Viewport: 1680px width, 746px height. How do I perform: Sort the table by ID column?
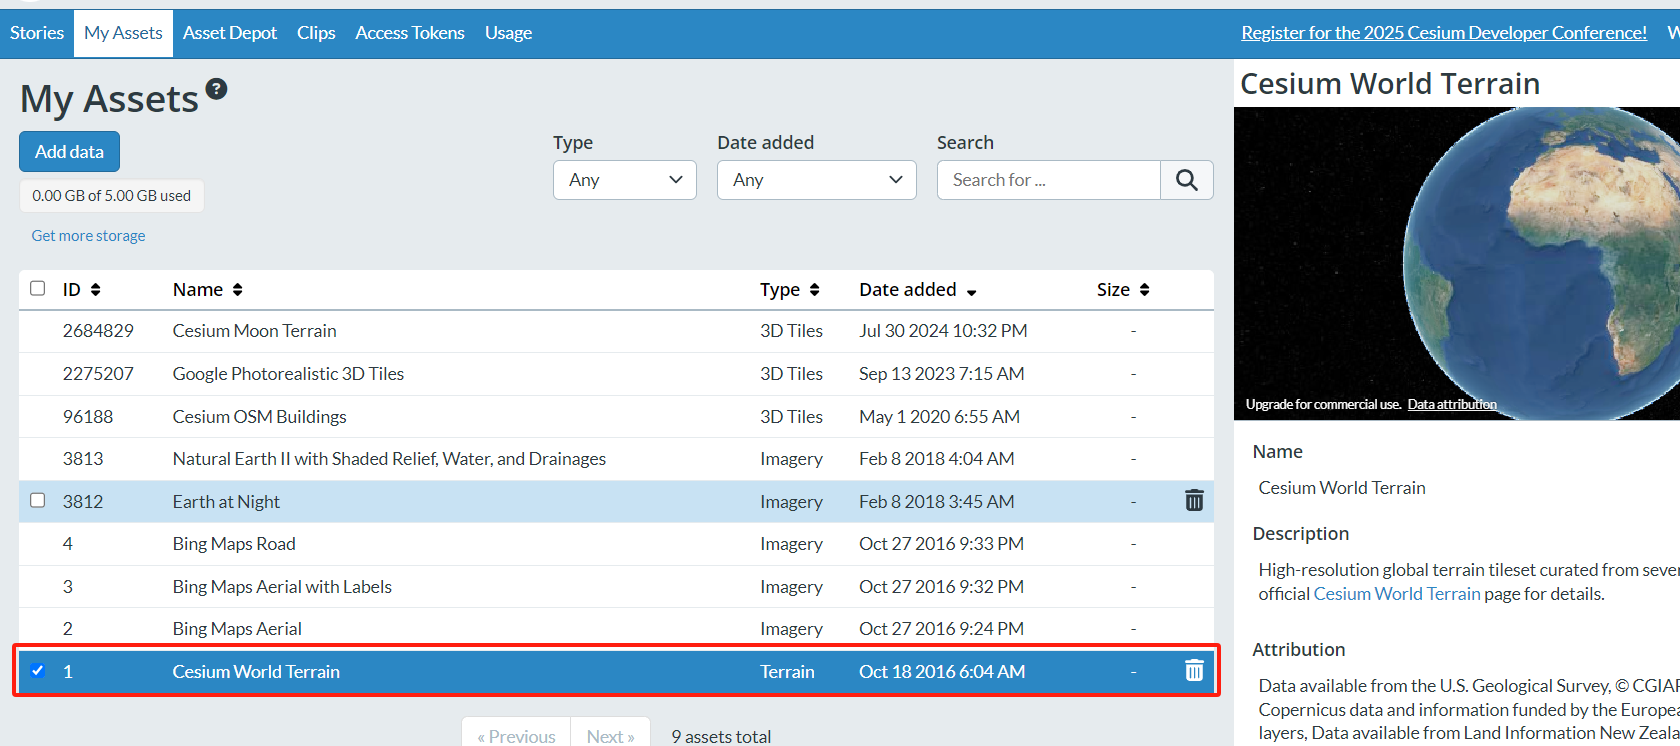coord(82,289)
